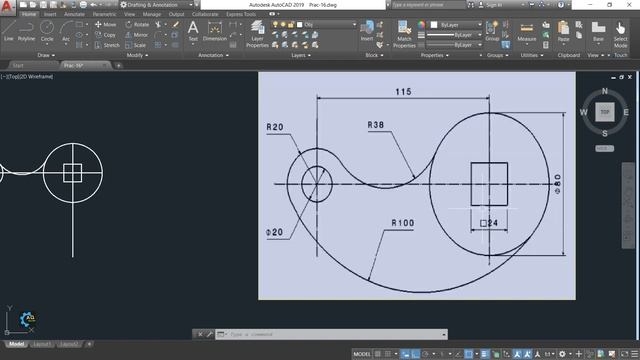Click the white layer color swatch in Layers panel
Viewport: 640px width, 360px height.
pyautogui.click(x=300, y=25)
